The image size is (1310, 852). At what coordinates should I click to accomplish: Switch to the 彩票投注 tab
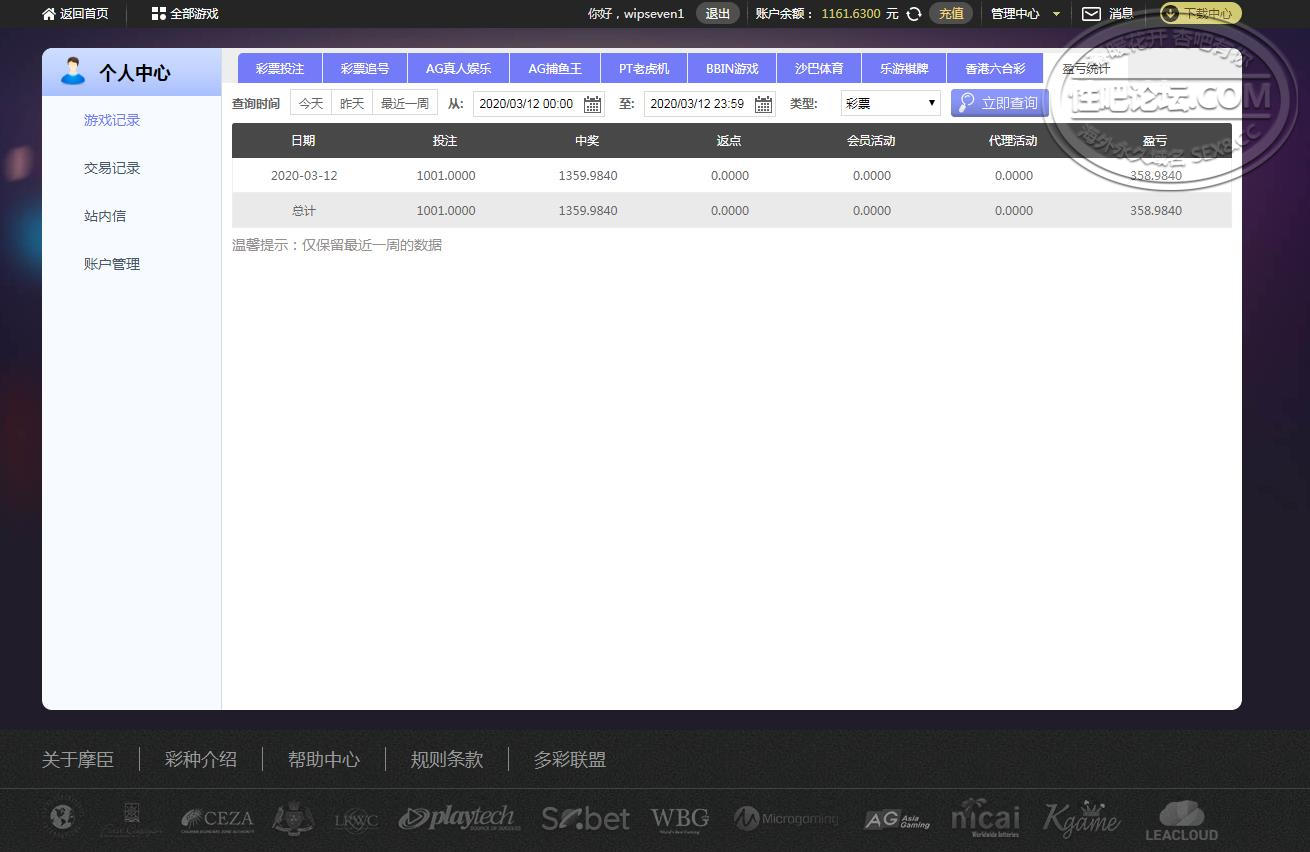click(280, 69)
